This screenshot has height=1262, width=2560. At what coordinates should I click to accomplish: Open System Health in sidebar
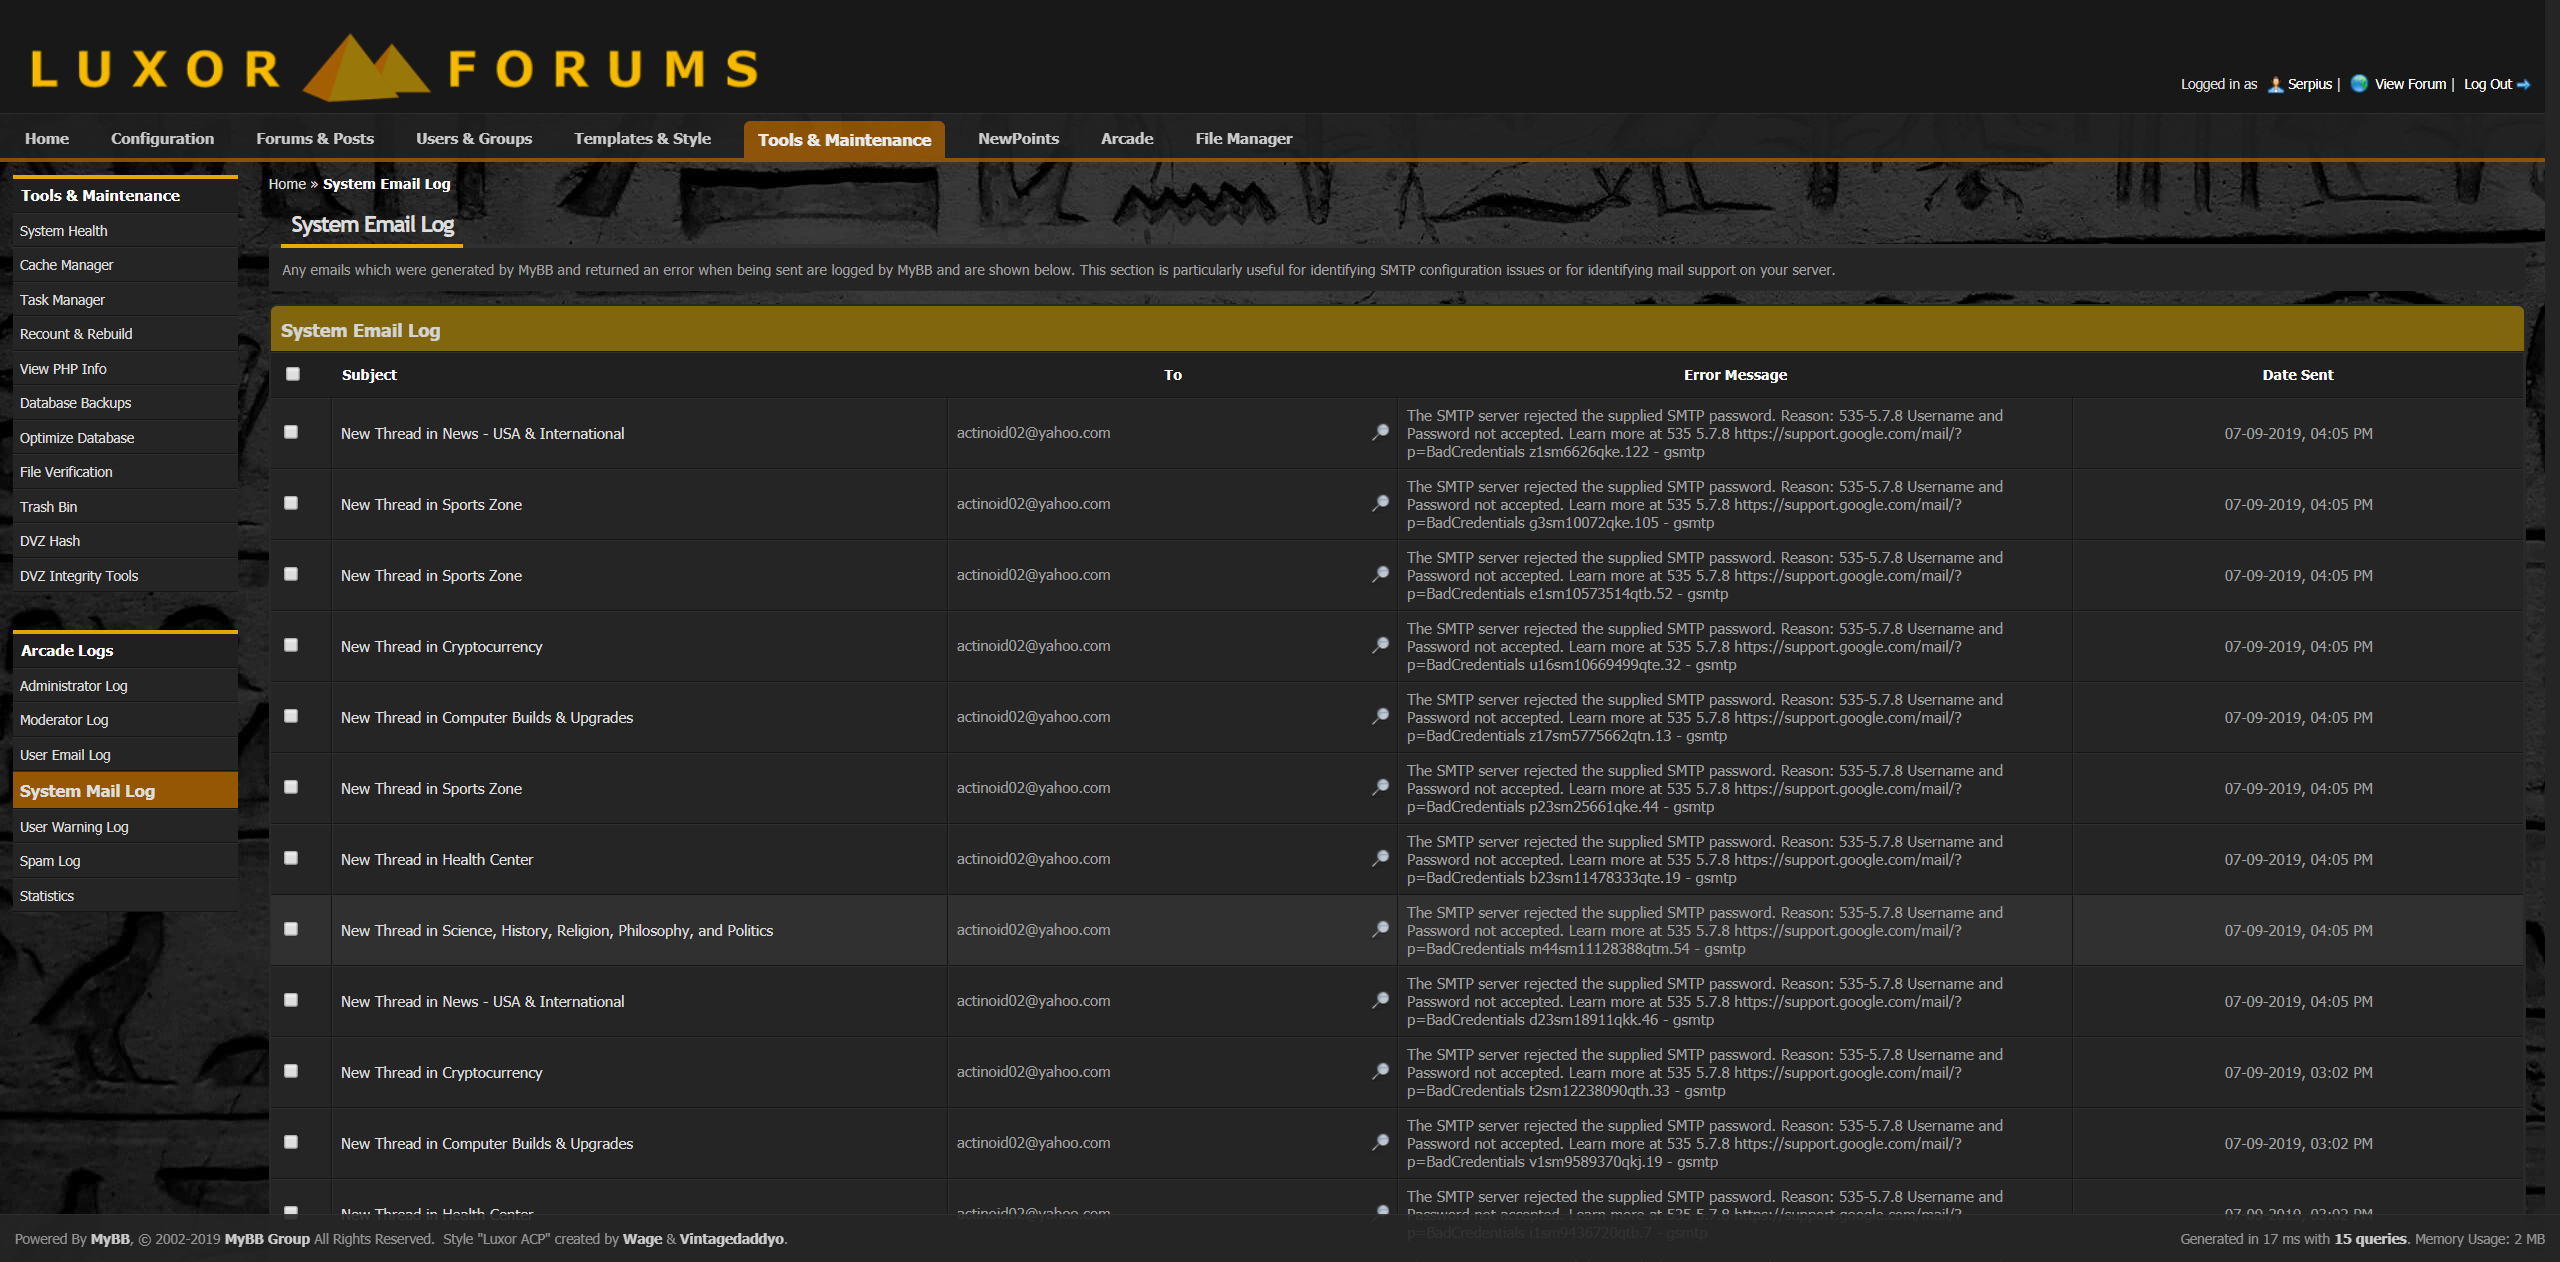125,231
